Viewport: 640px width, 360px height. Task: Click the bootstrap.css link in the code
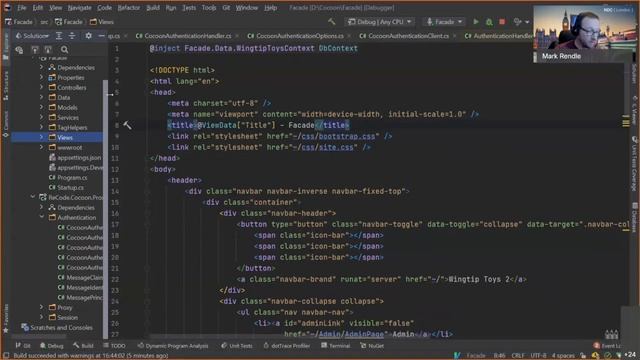[347, 136]
